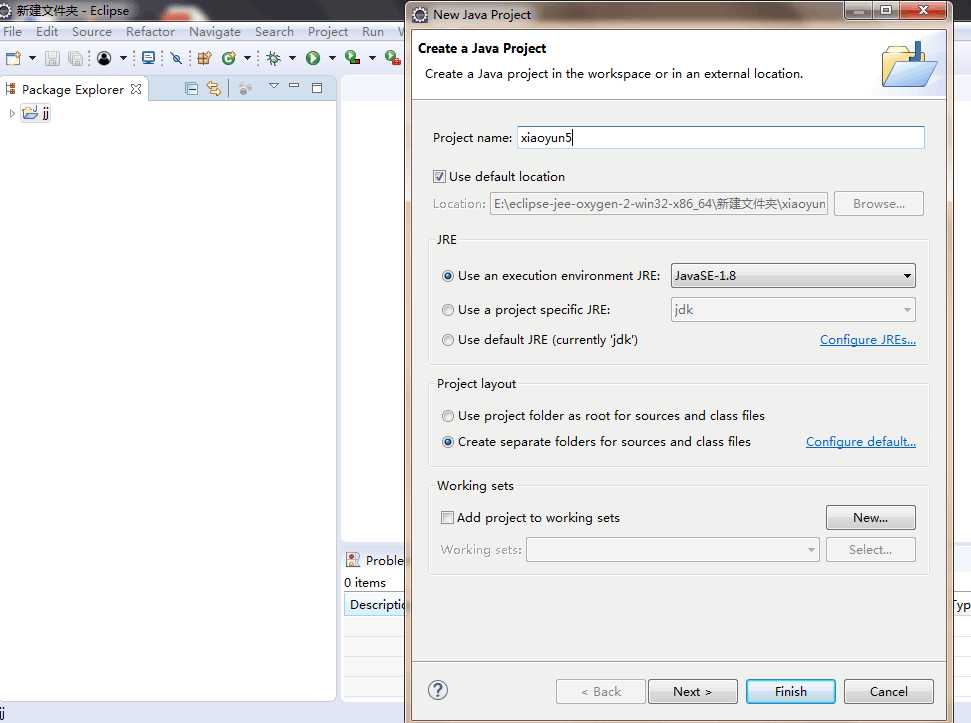Viewport: 971px width, 723px height.
Task: Click the help question mark icon in dialog
Action: pos(438,690)
